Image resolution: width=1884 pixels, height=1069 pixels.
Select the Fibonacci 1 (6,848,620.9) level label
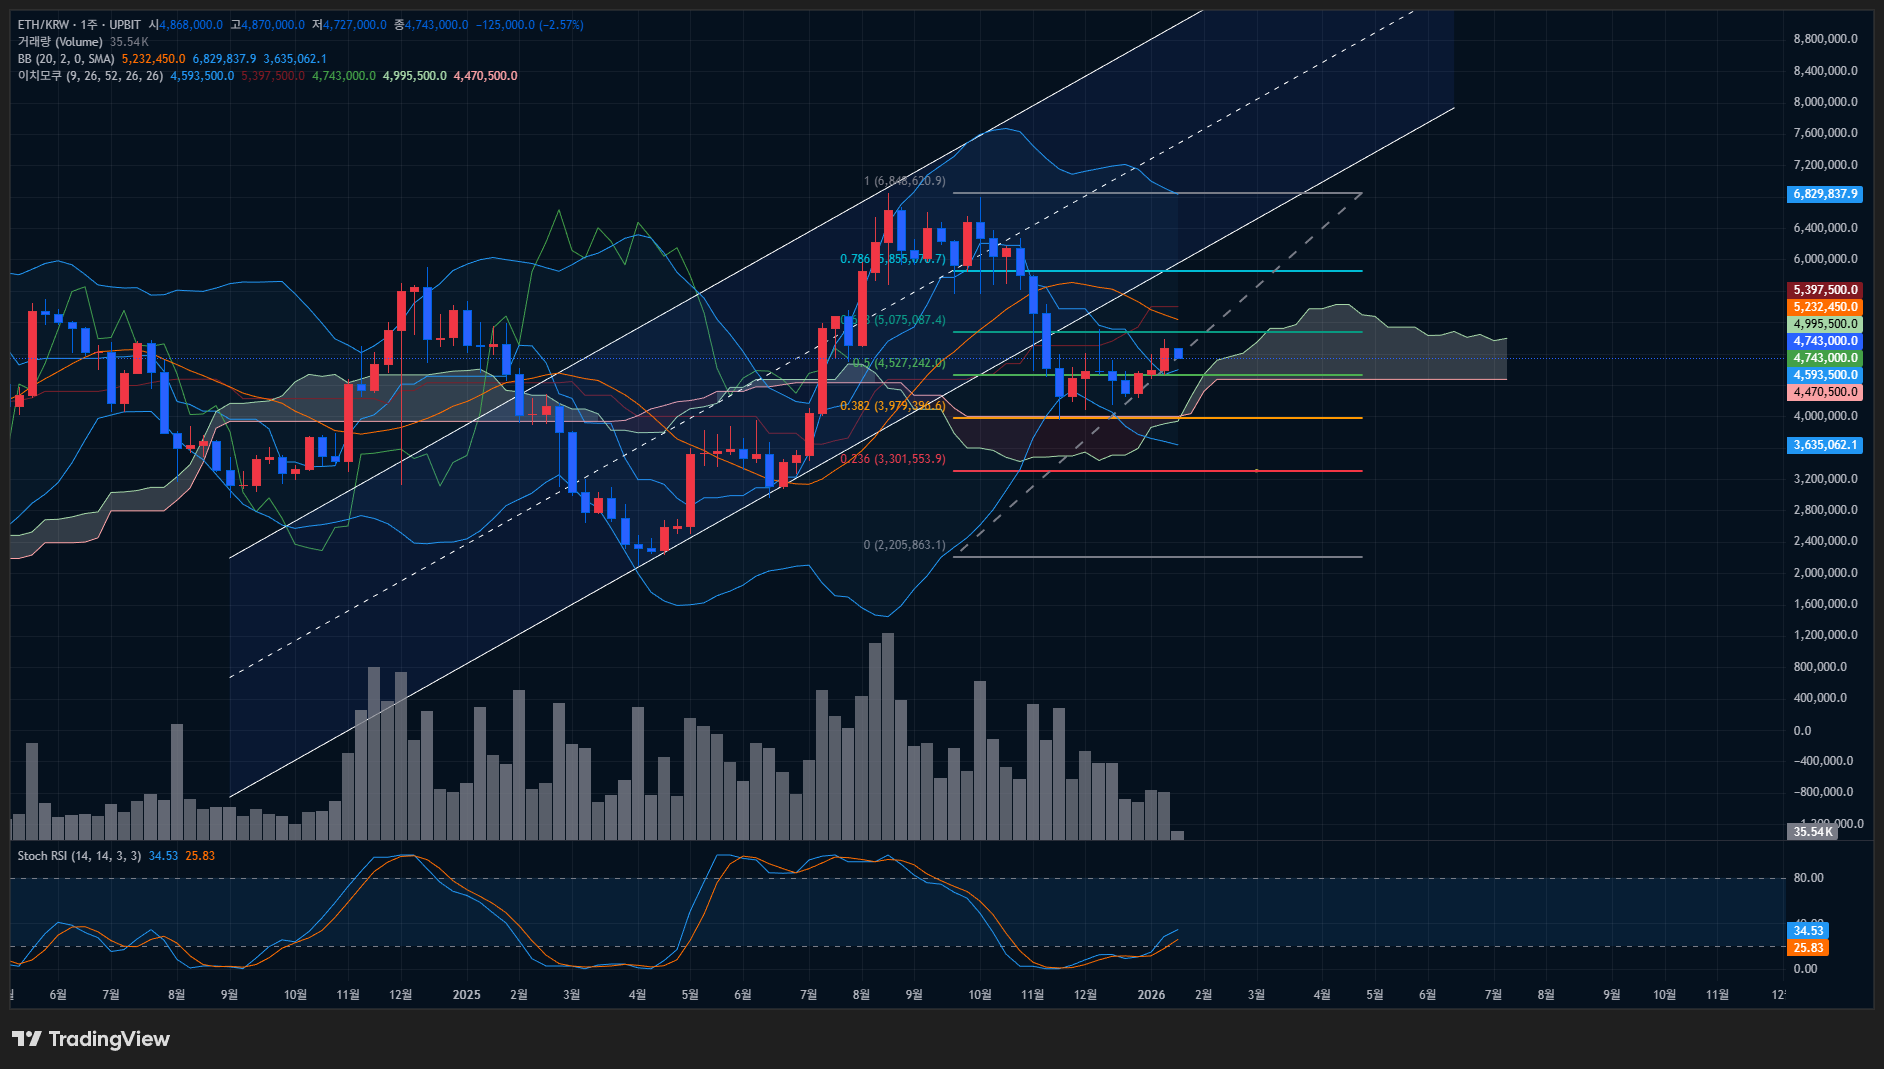904,181
